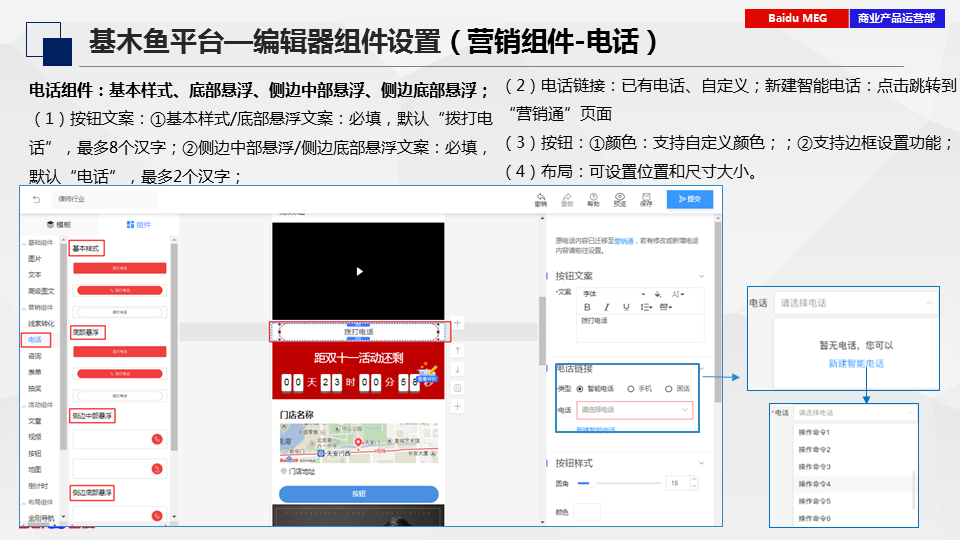Screen dimensions: 960x540
Task: Increase the 圆角 value stepper
Action: click(x=694, y=480)
